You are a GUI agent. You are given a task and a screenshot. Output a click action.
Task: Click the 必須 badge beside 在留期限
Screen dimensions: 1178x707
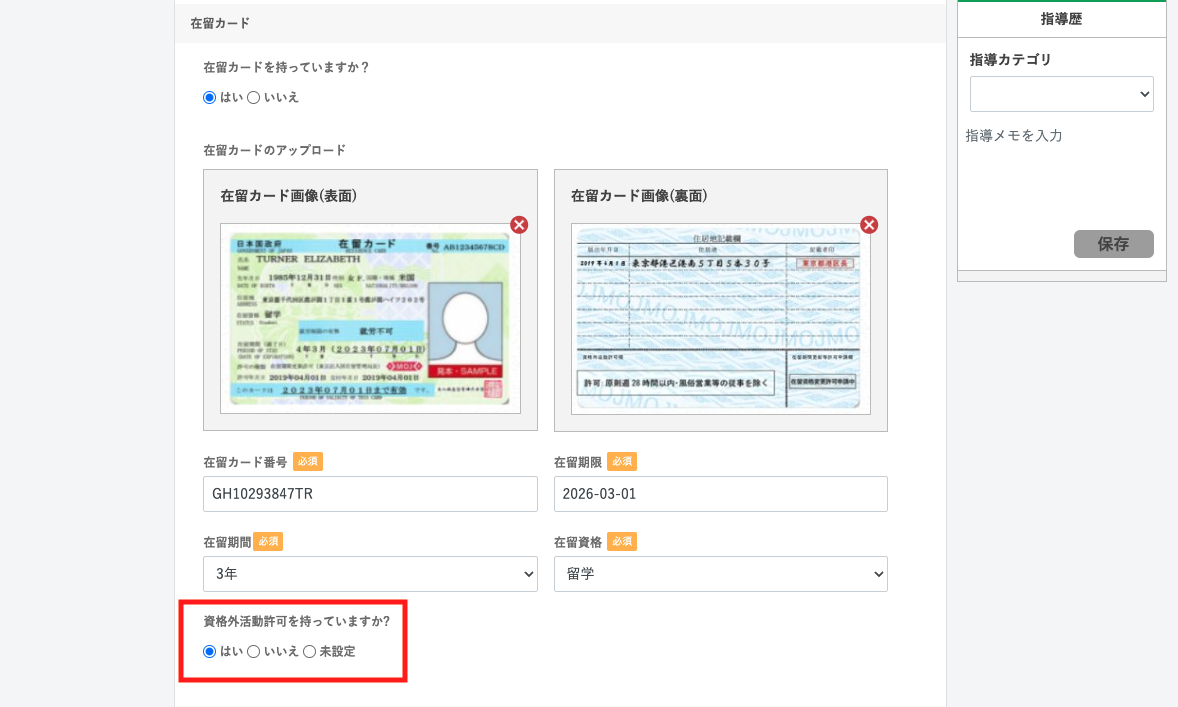pos(622,461)
